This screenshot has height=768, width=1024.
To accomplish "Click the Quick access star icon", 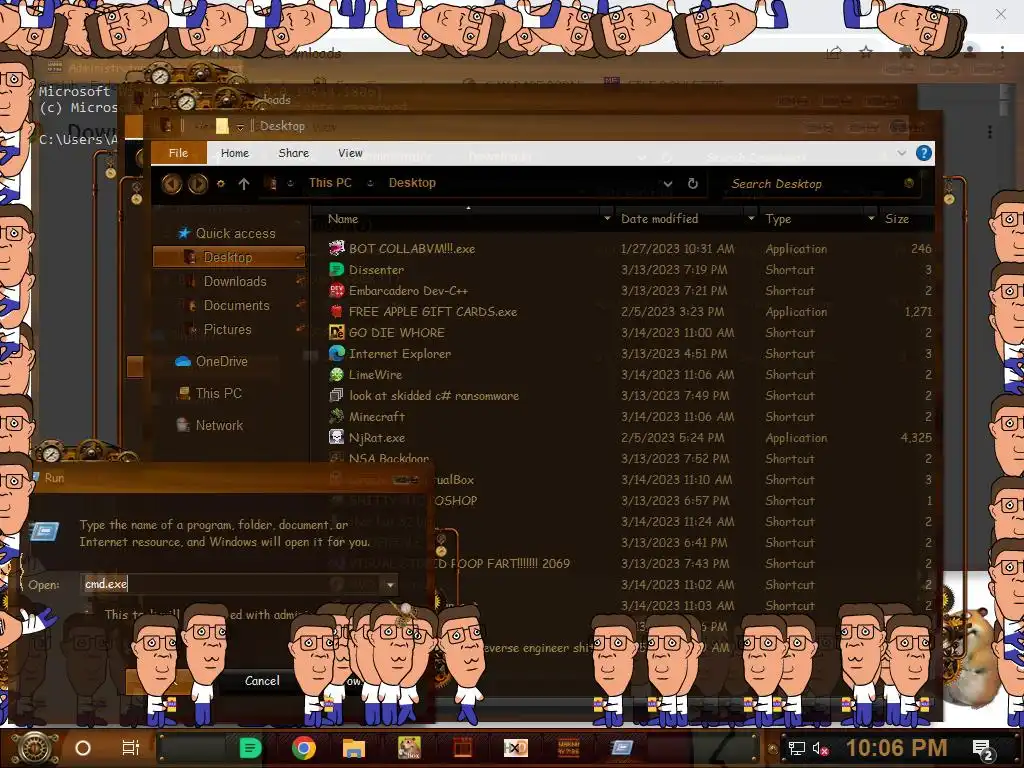I will 184,233.
